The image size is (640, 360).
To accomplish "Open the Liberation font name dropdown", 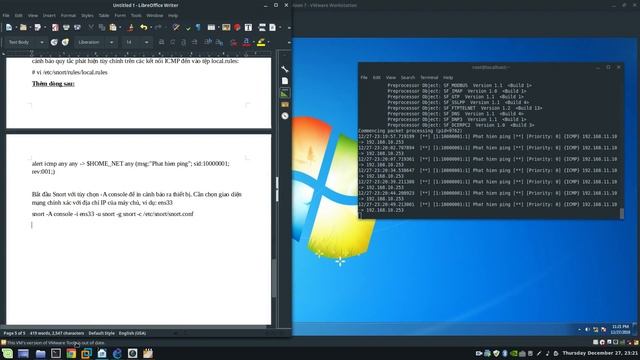I will tap(111, 42).
